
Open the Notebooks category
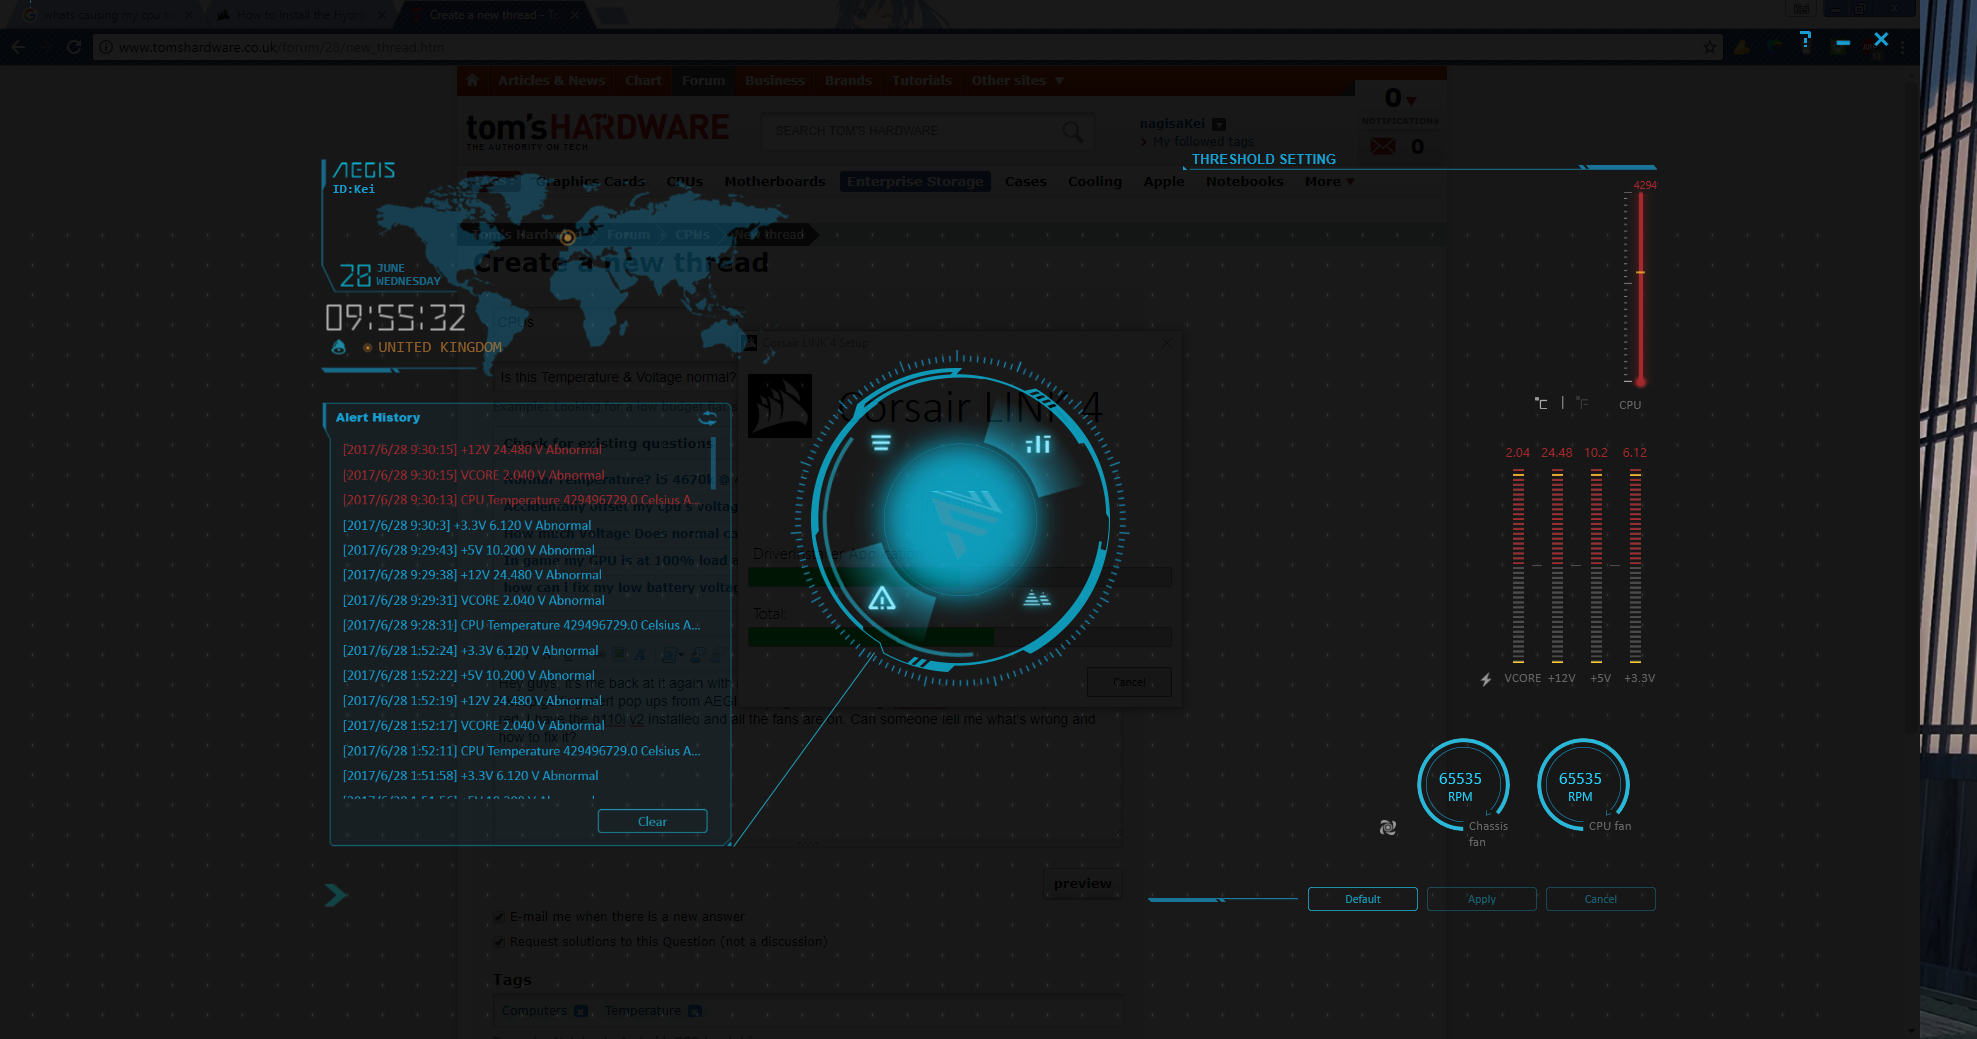tap(1244, 181)
